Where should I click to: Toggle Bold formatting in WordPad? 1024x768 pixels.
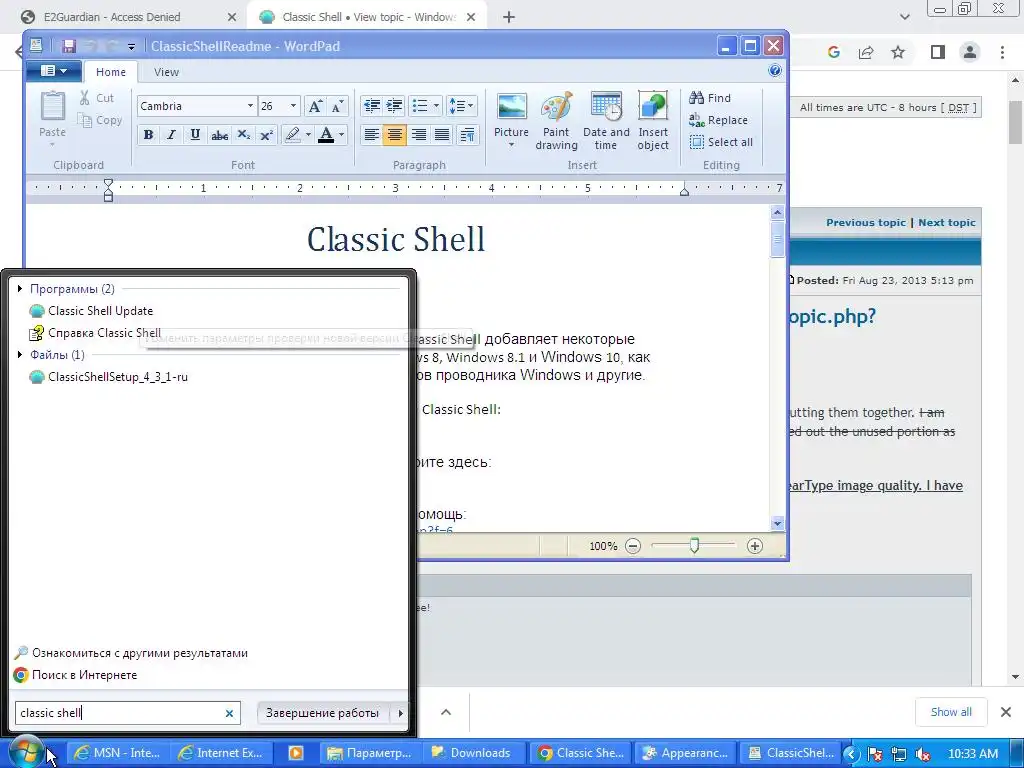tap(149, 135)
